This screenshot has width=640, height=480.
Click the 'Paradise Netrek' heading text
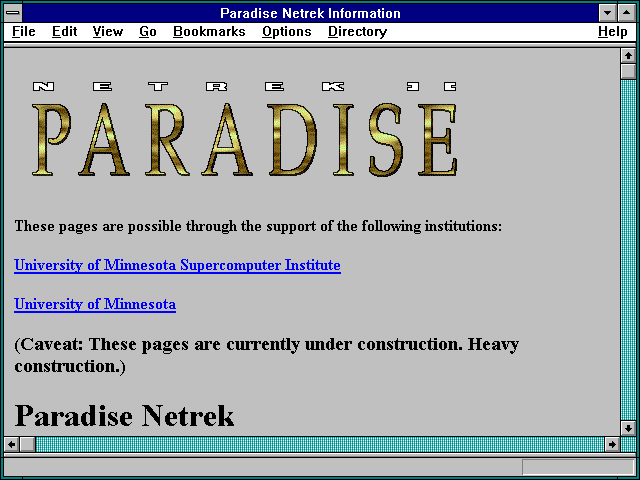pos(124,416)
